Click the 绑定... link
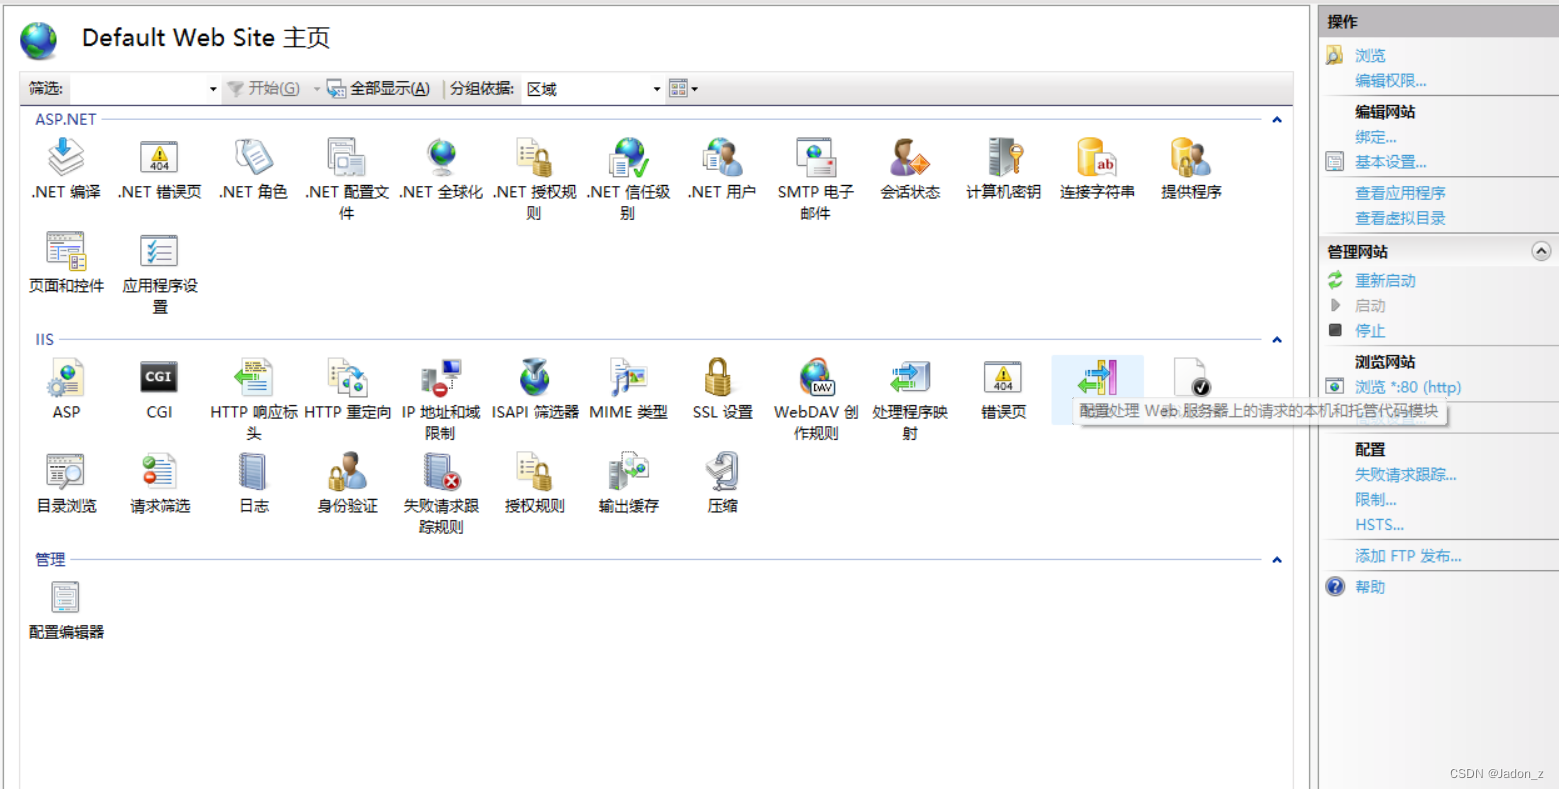 1375,137
